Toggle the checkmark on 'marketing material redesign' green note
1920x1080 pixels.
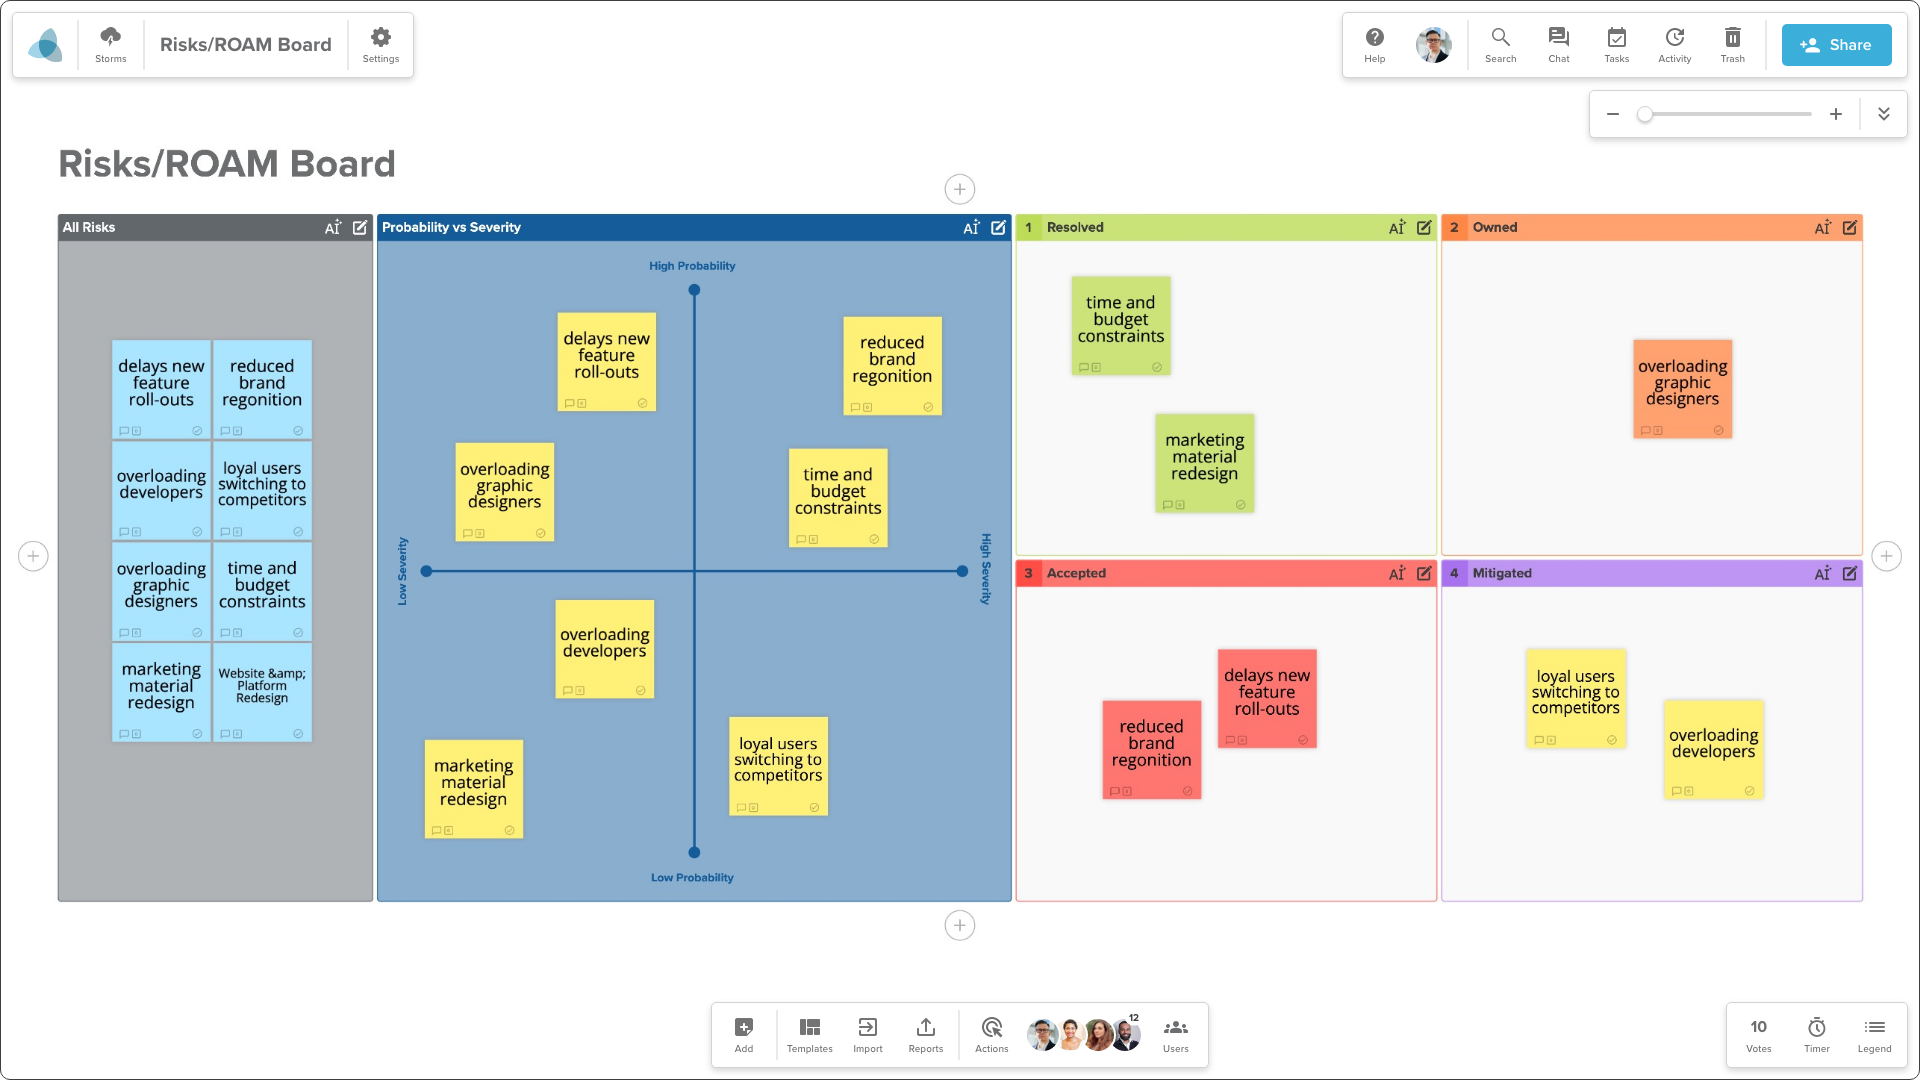click(1240, 505)
